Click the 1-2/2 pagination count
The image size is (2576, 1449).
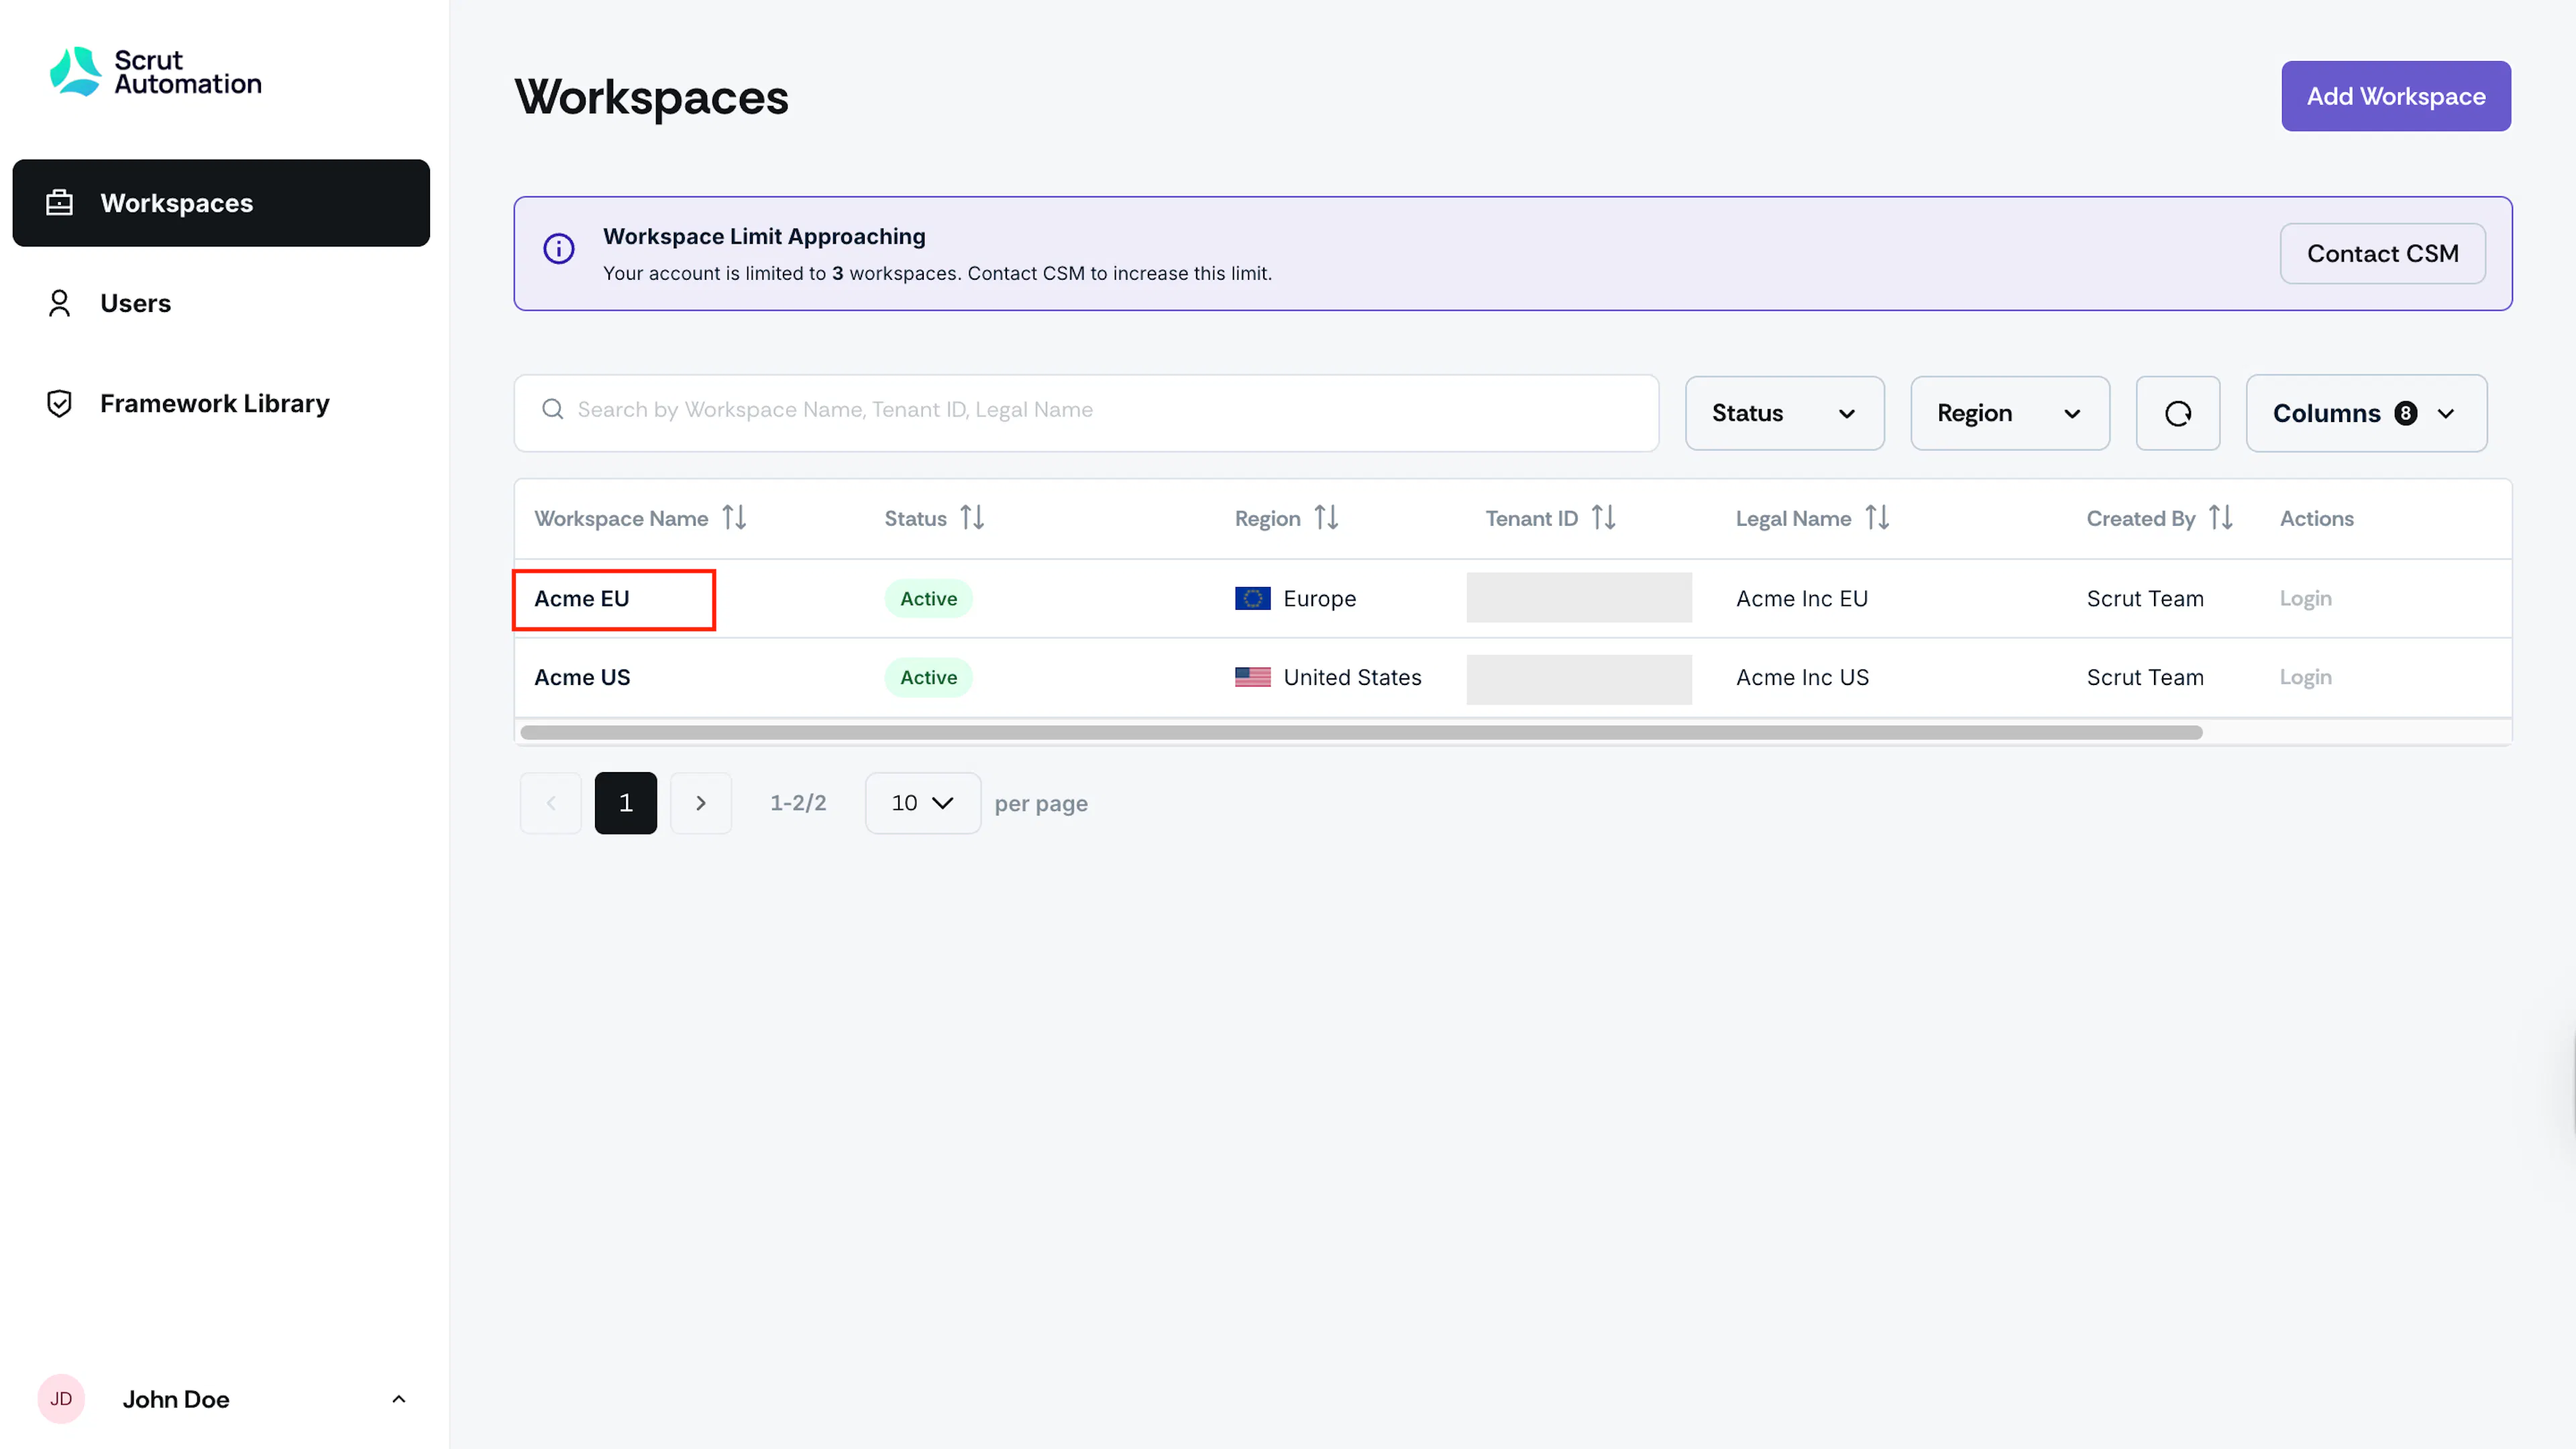pos(798,803)
